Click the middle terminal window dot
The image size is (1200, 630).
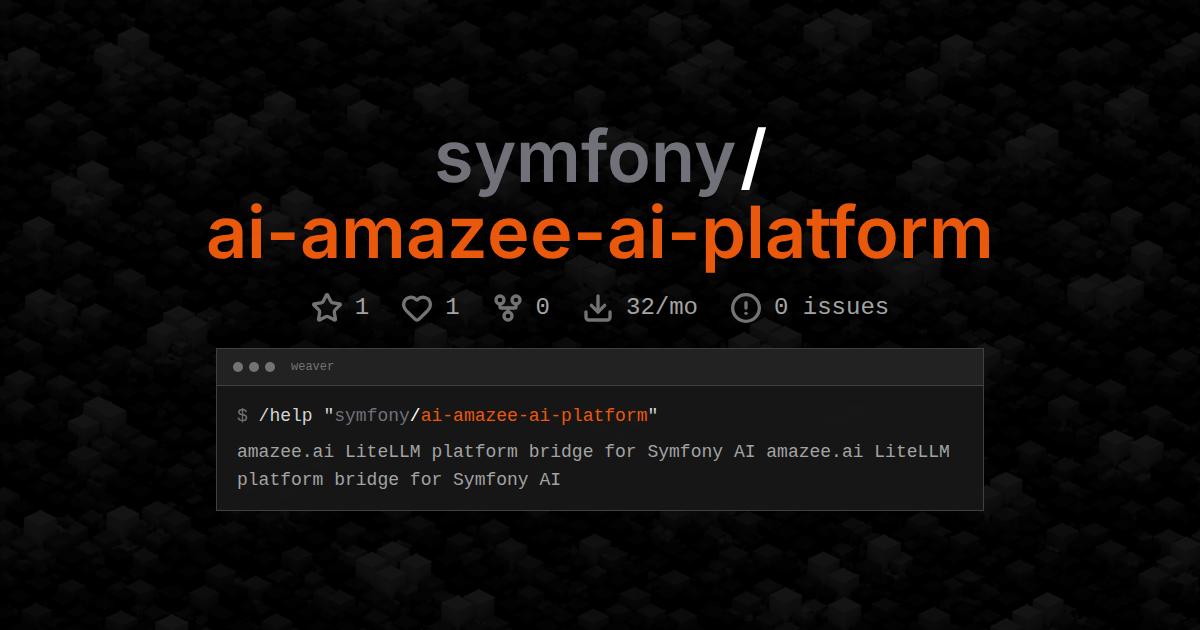254,367
